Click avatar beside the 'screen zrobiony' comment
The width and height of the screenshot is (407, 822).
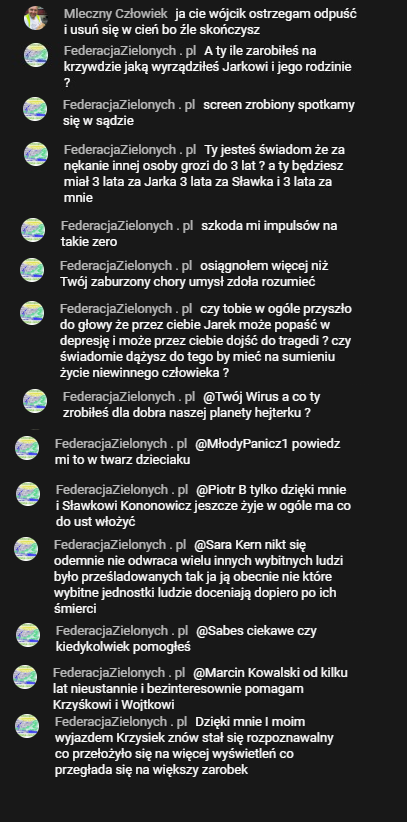pyautogui.click(x=35, y=109)
